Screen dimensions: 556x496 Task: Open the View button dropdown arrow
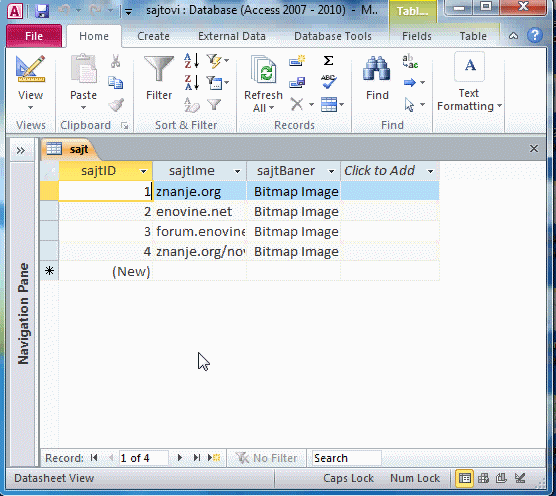[30, 107]
